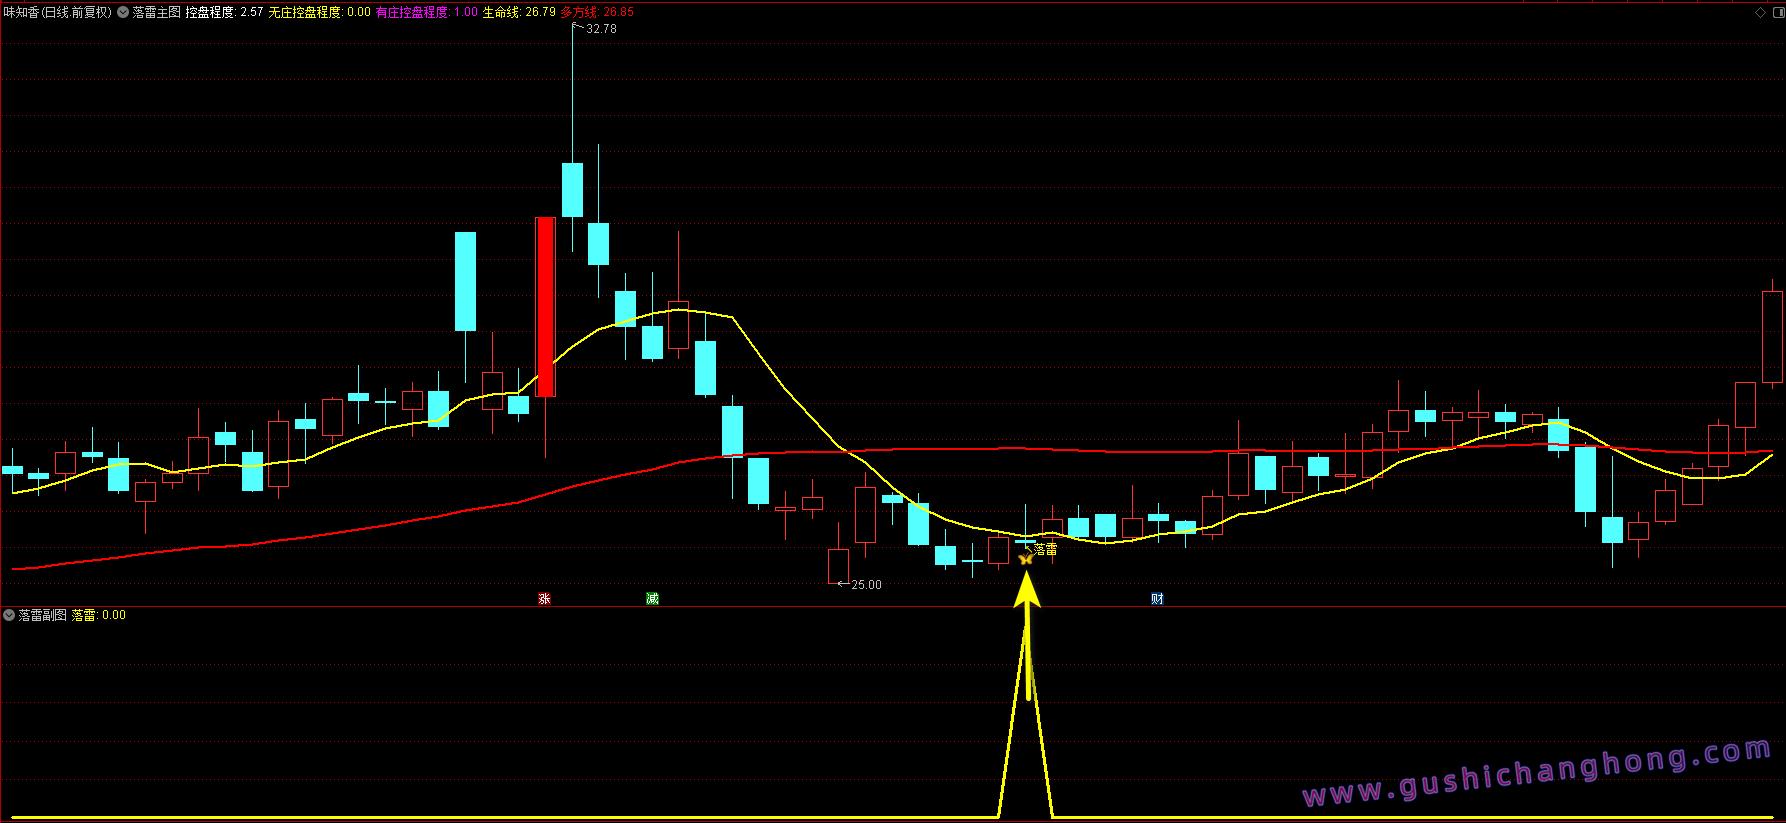Click the stock title 味知香(日线 前复权)

58,12
